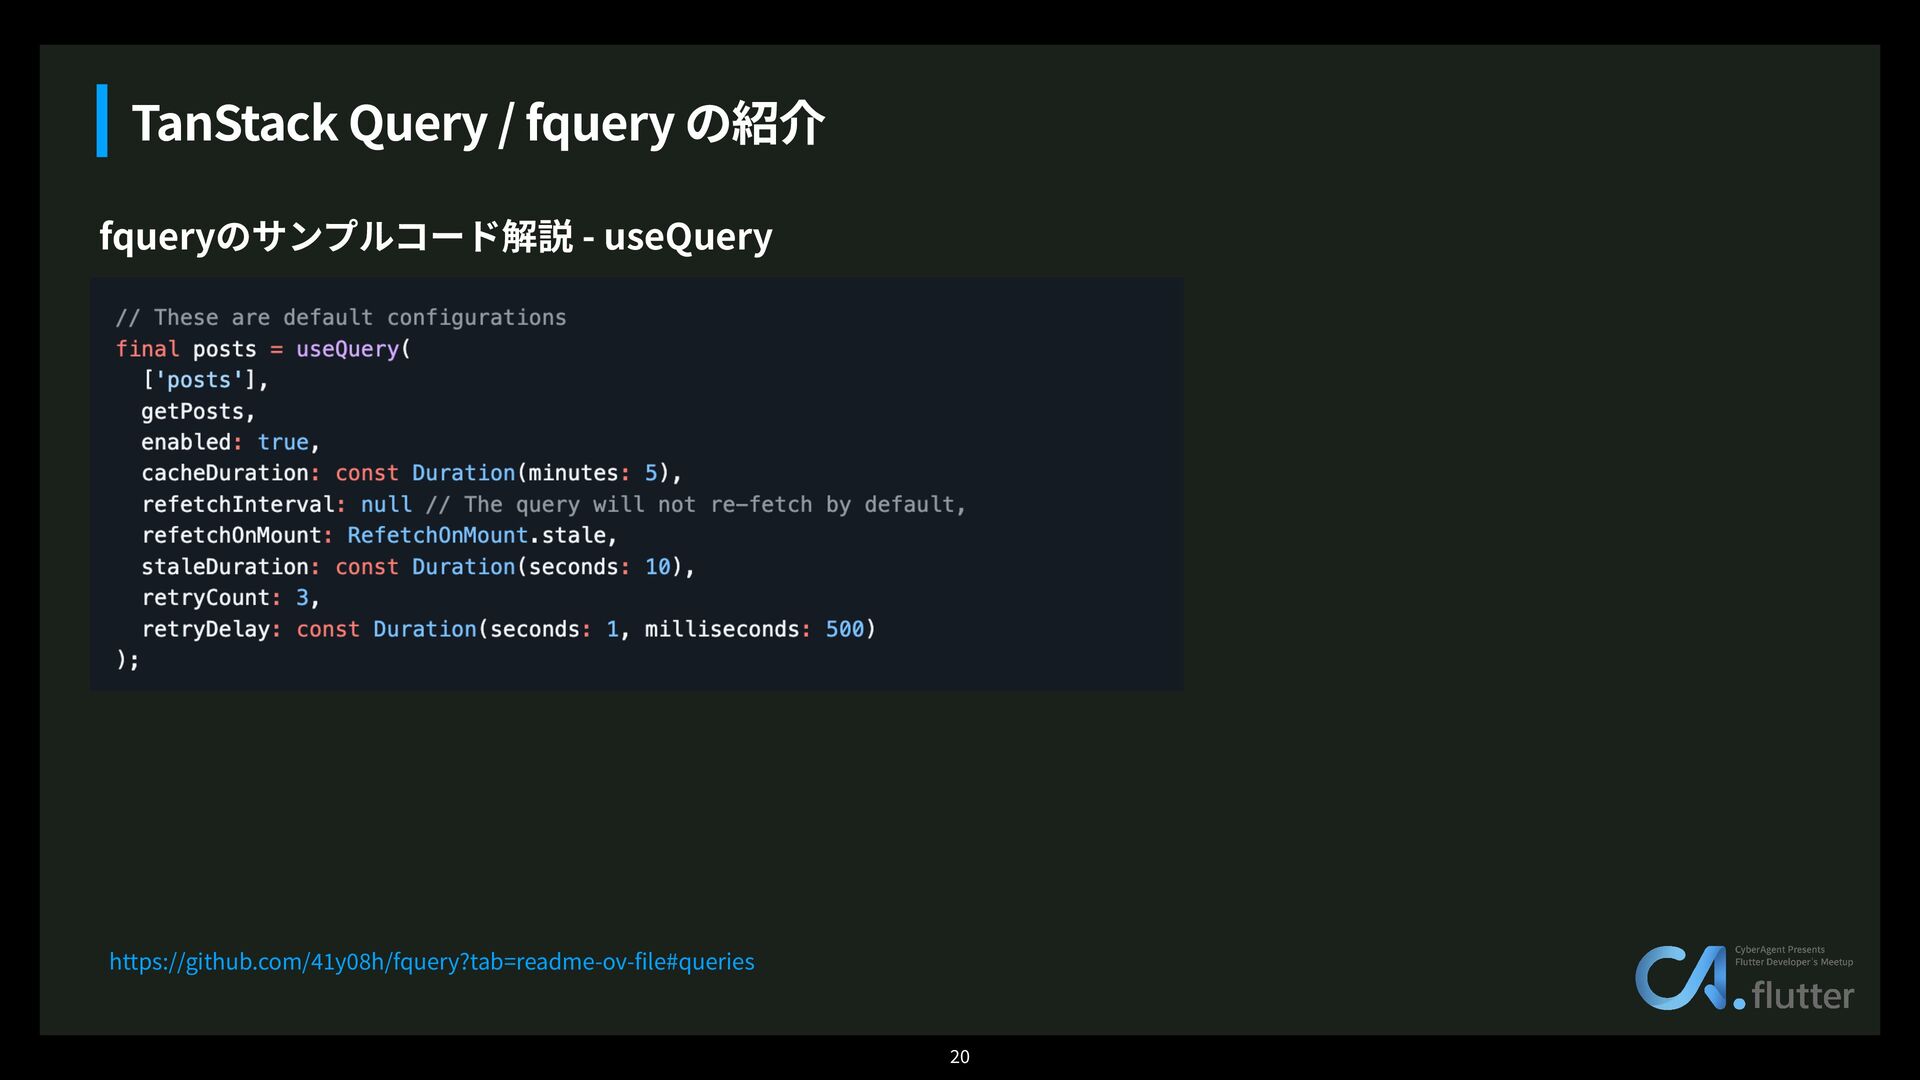Click the 'refetchOnMount: RefetchOnMount.stale,' line
Screen dimensions: 1920x1080
[379, 535]
